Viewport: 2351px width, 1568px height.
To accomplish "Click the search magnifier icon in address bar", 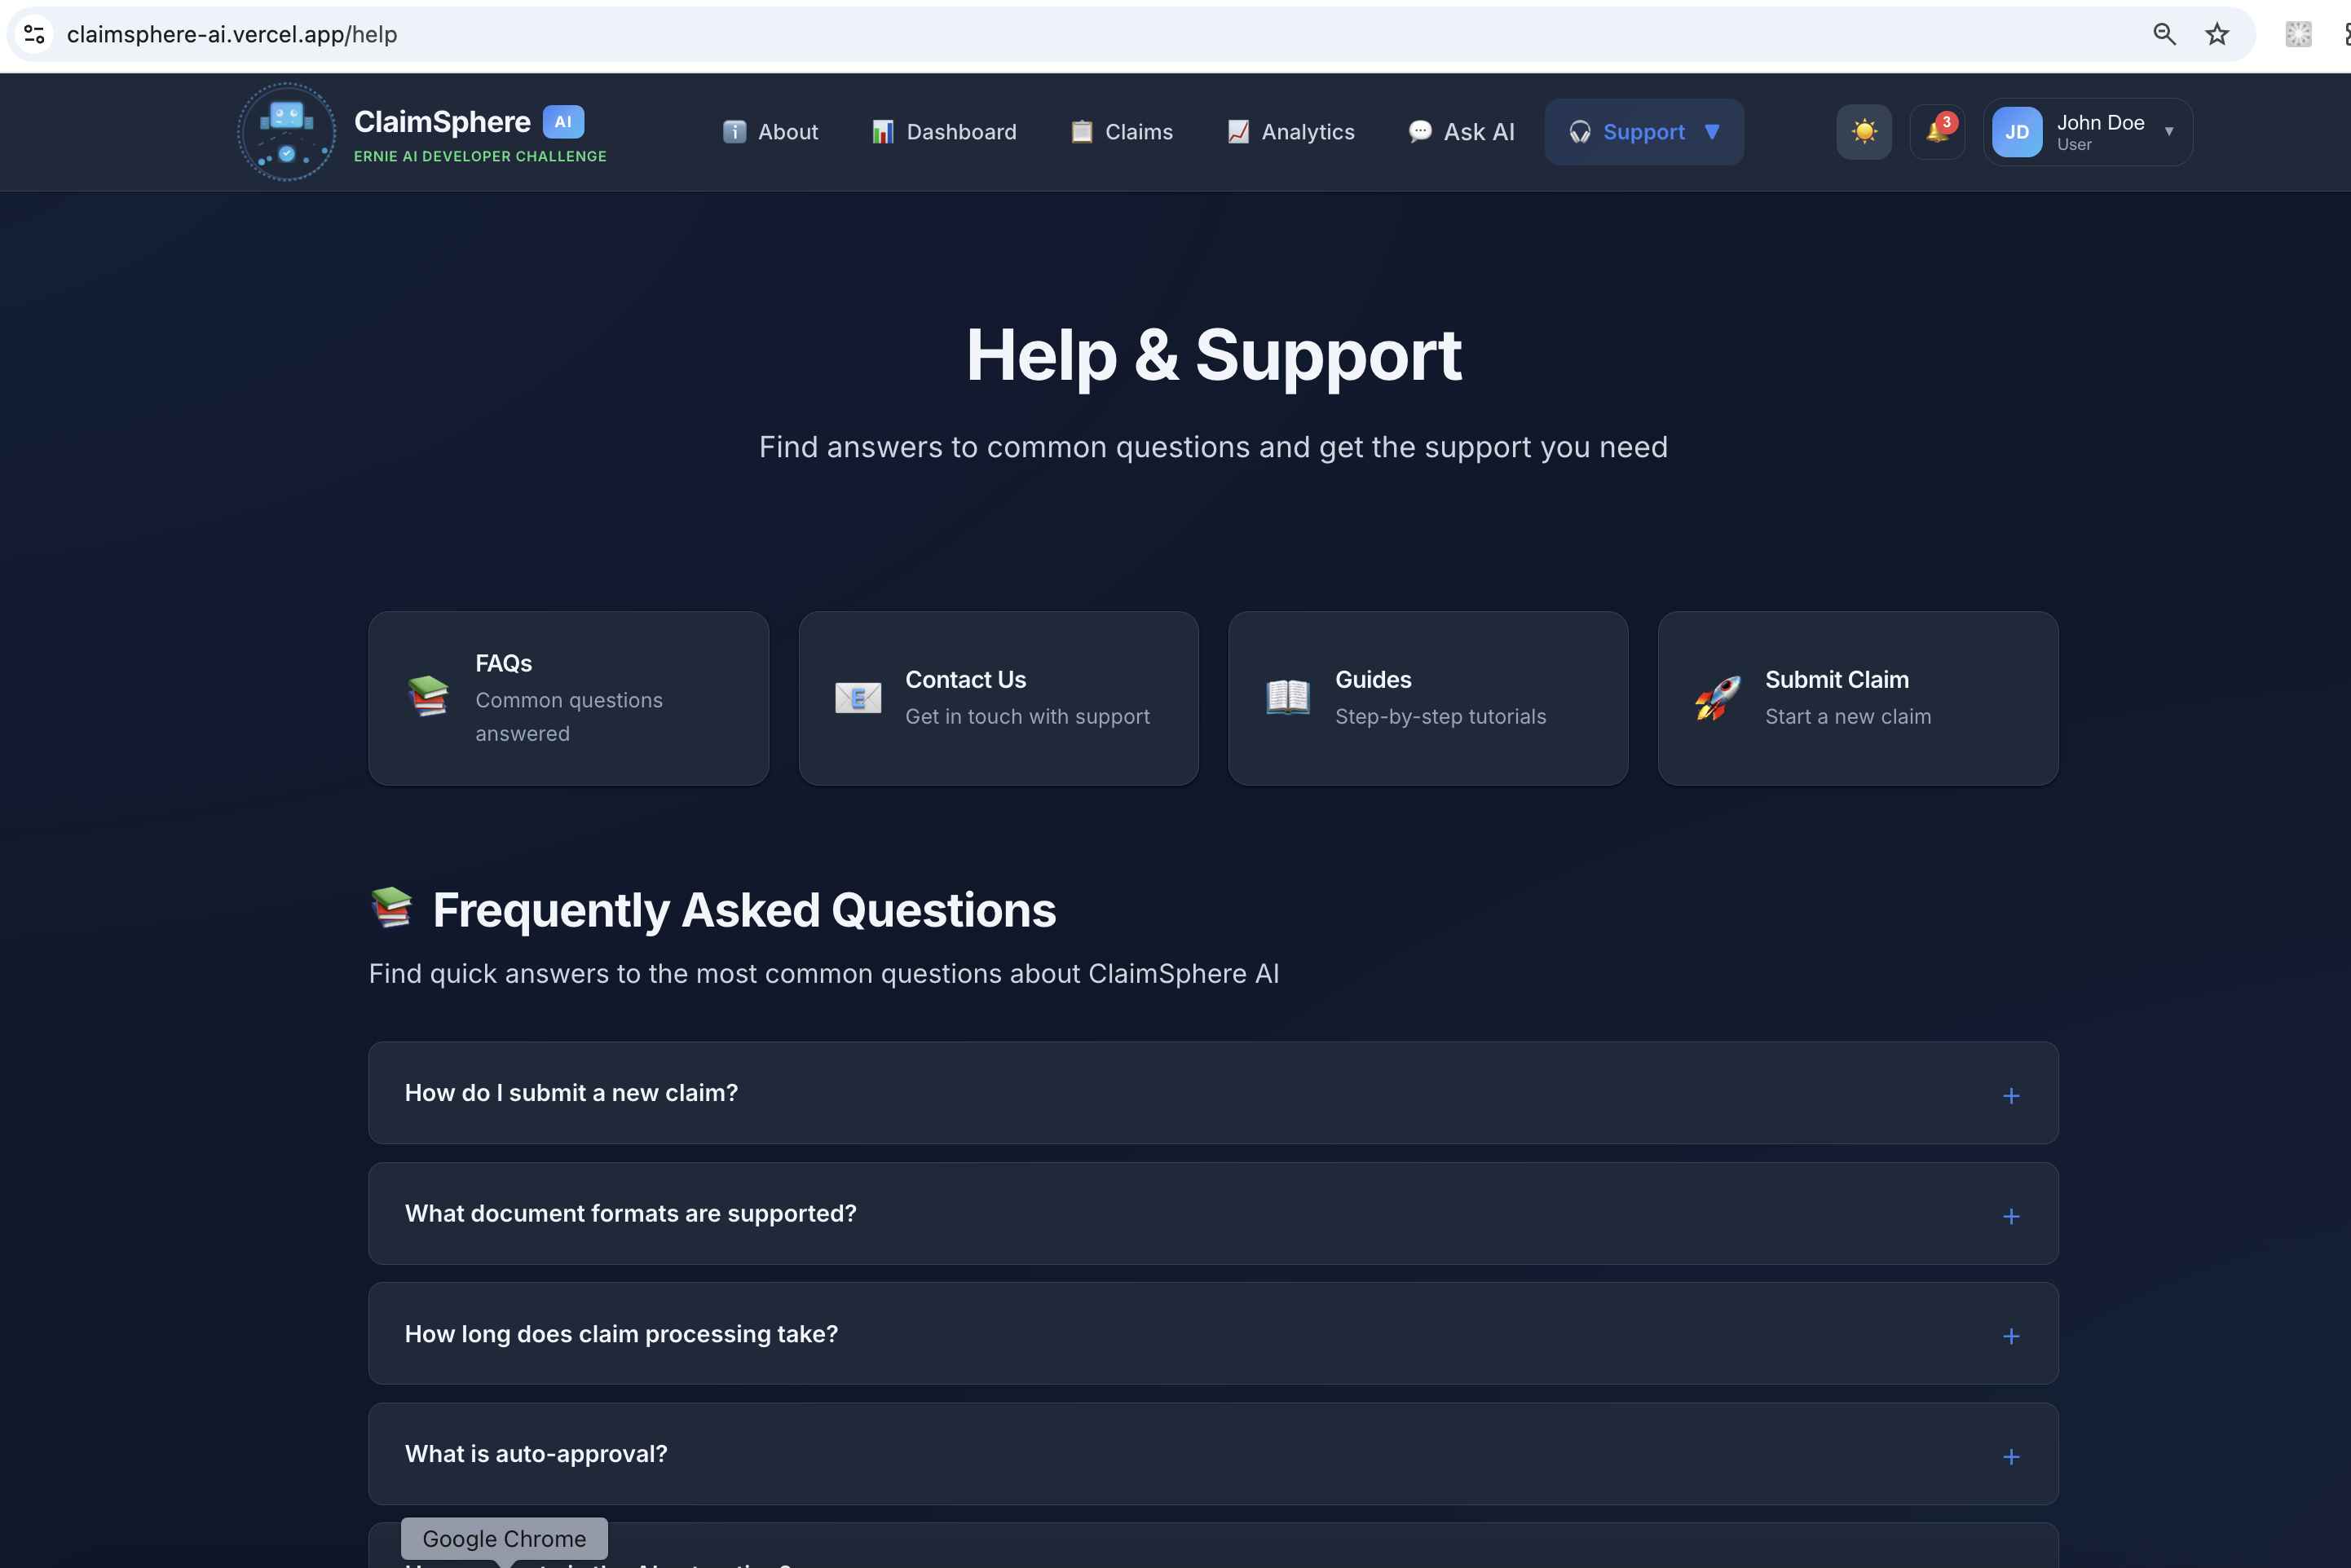I will point(2163,34).
